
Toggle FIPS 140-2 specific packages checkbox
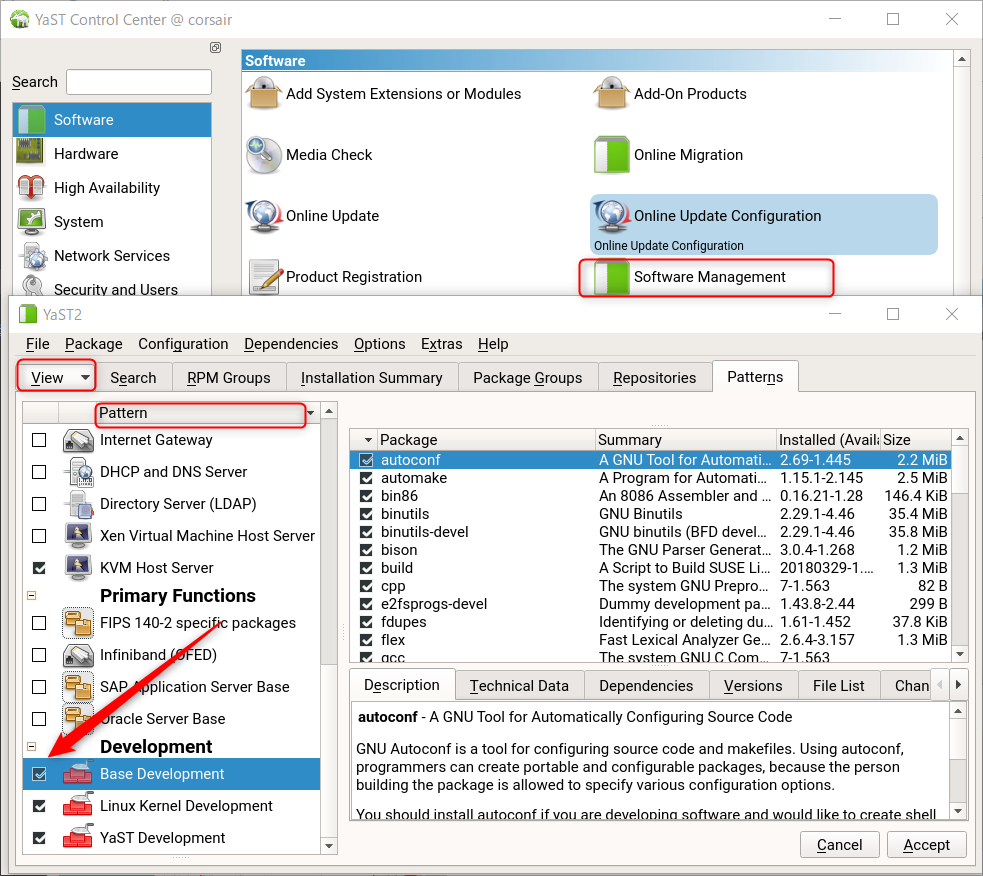coord(39,623)
